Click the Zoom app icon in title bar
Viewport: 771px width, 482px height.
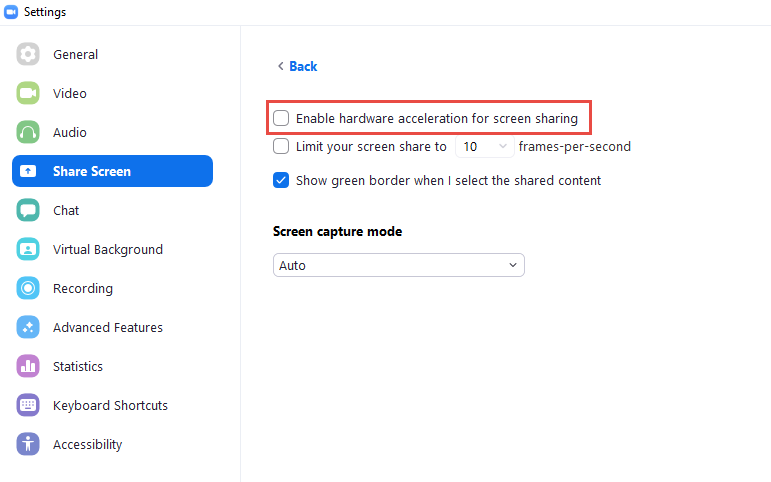point(11,12)
